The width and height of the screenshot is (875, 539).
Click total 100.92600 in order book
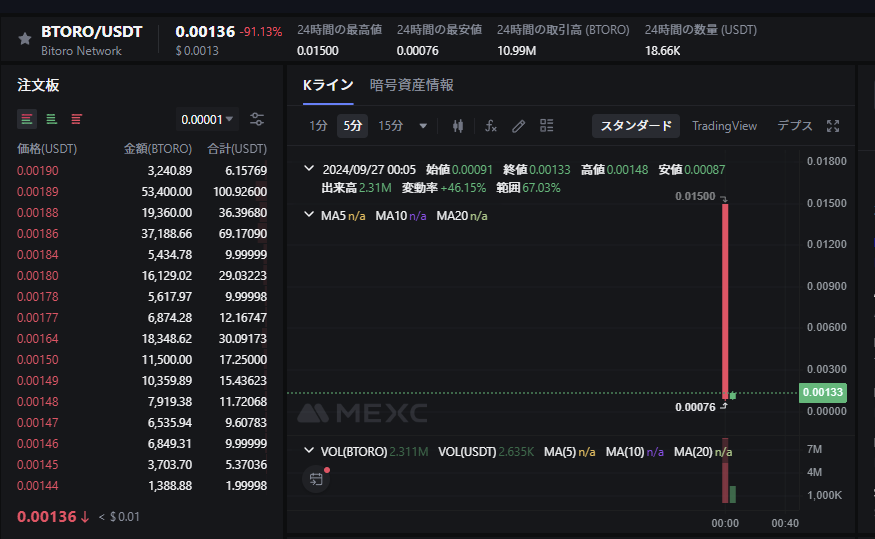click(240, 192)
